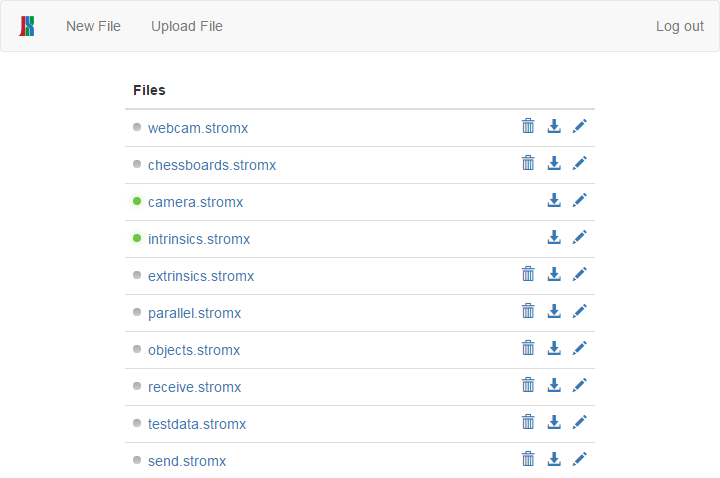720x478 pixels.
Task: Open the send.stromx file link
Action: [187, 461]
